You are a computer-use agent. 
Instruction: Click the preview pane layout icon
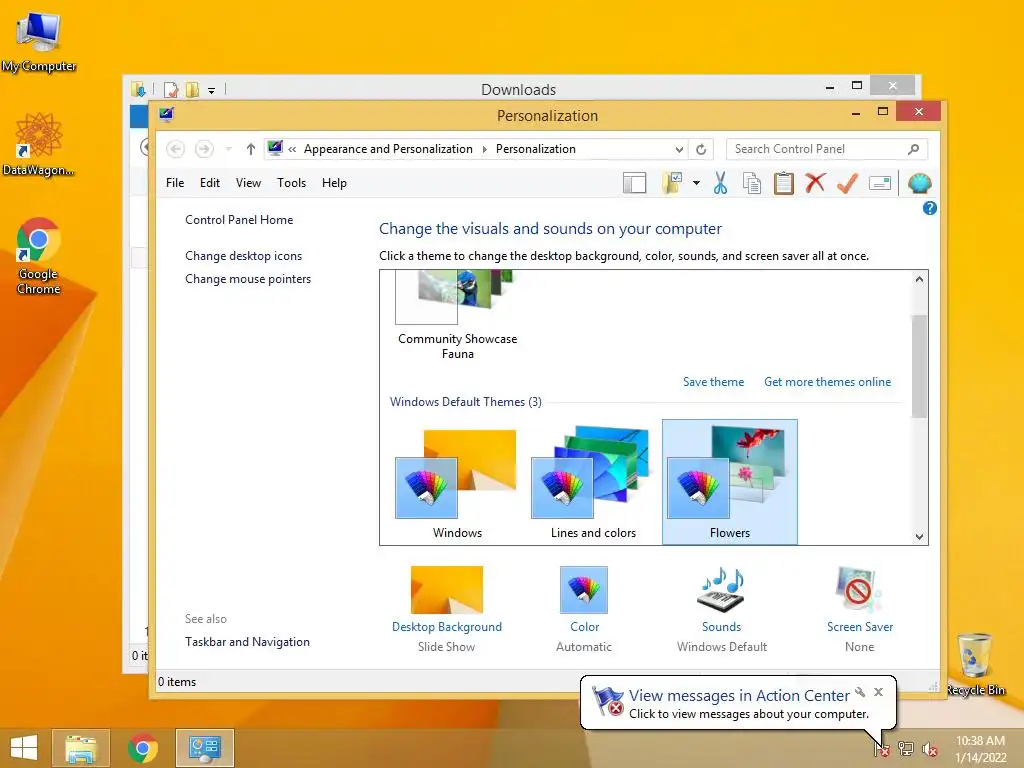click(x=634, y=184)
